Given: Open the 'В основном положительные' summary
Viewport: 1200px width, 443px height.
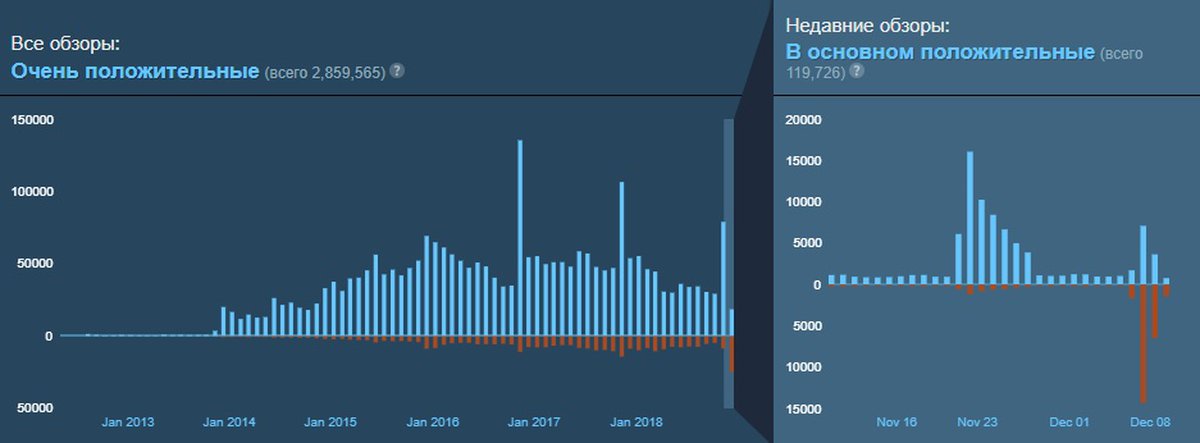Looking at the screenshot, I should (939, 51).
